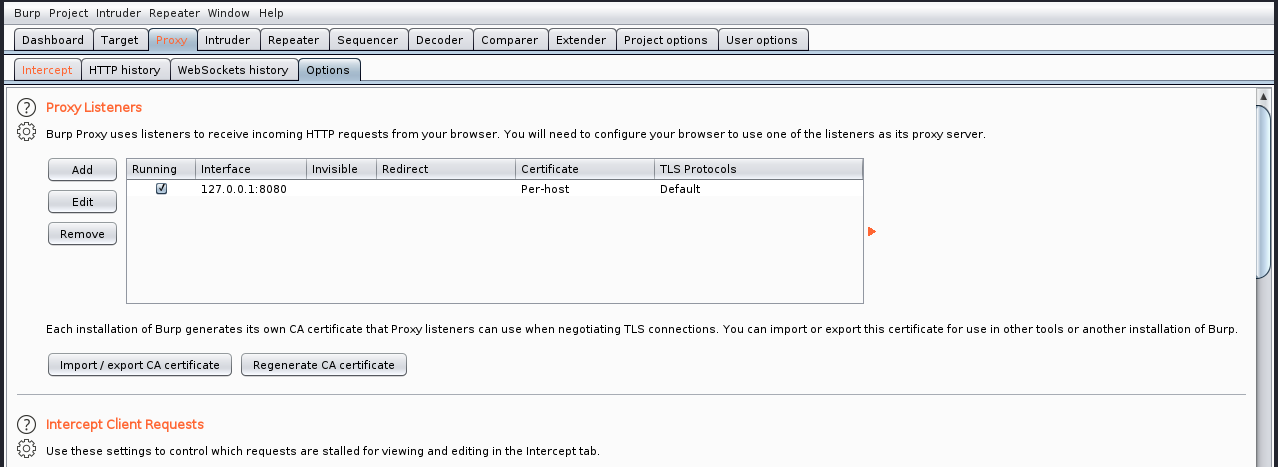
Task: Click Add to create proxy listener
Action: tap(82, 170)
